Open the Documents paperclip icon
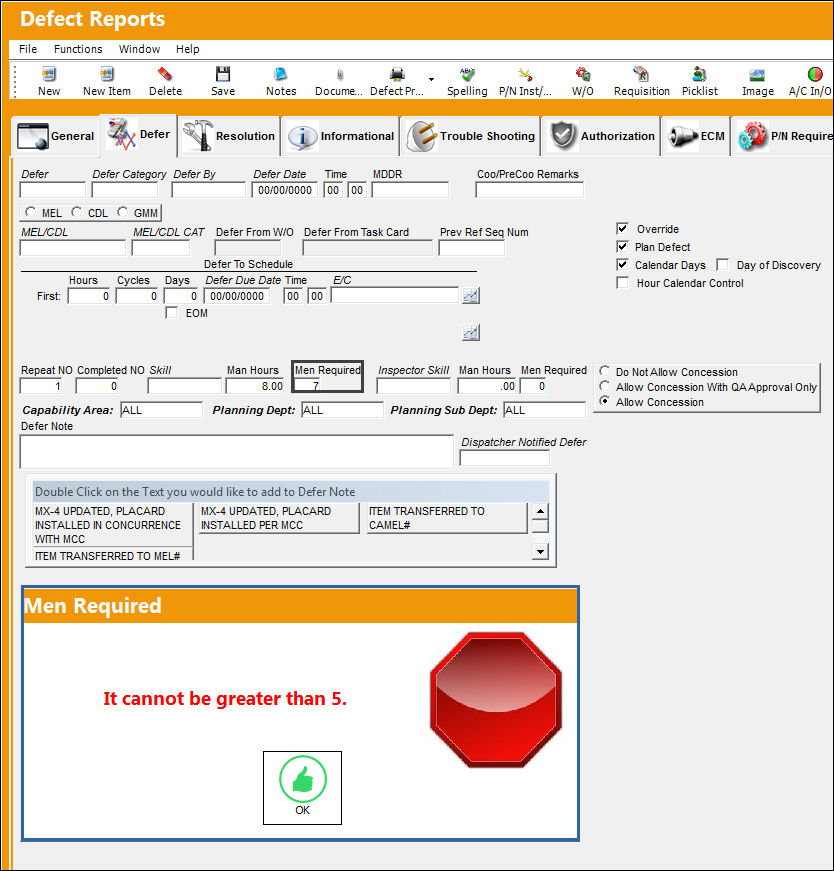Image resolution: width=834 pixels, height=871 pixels. coord(339,74)
